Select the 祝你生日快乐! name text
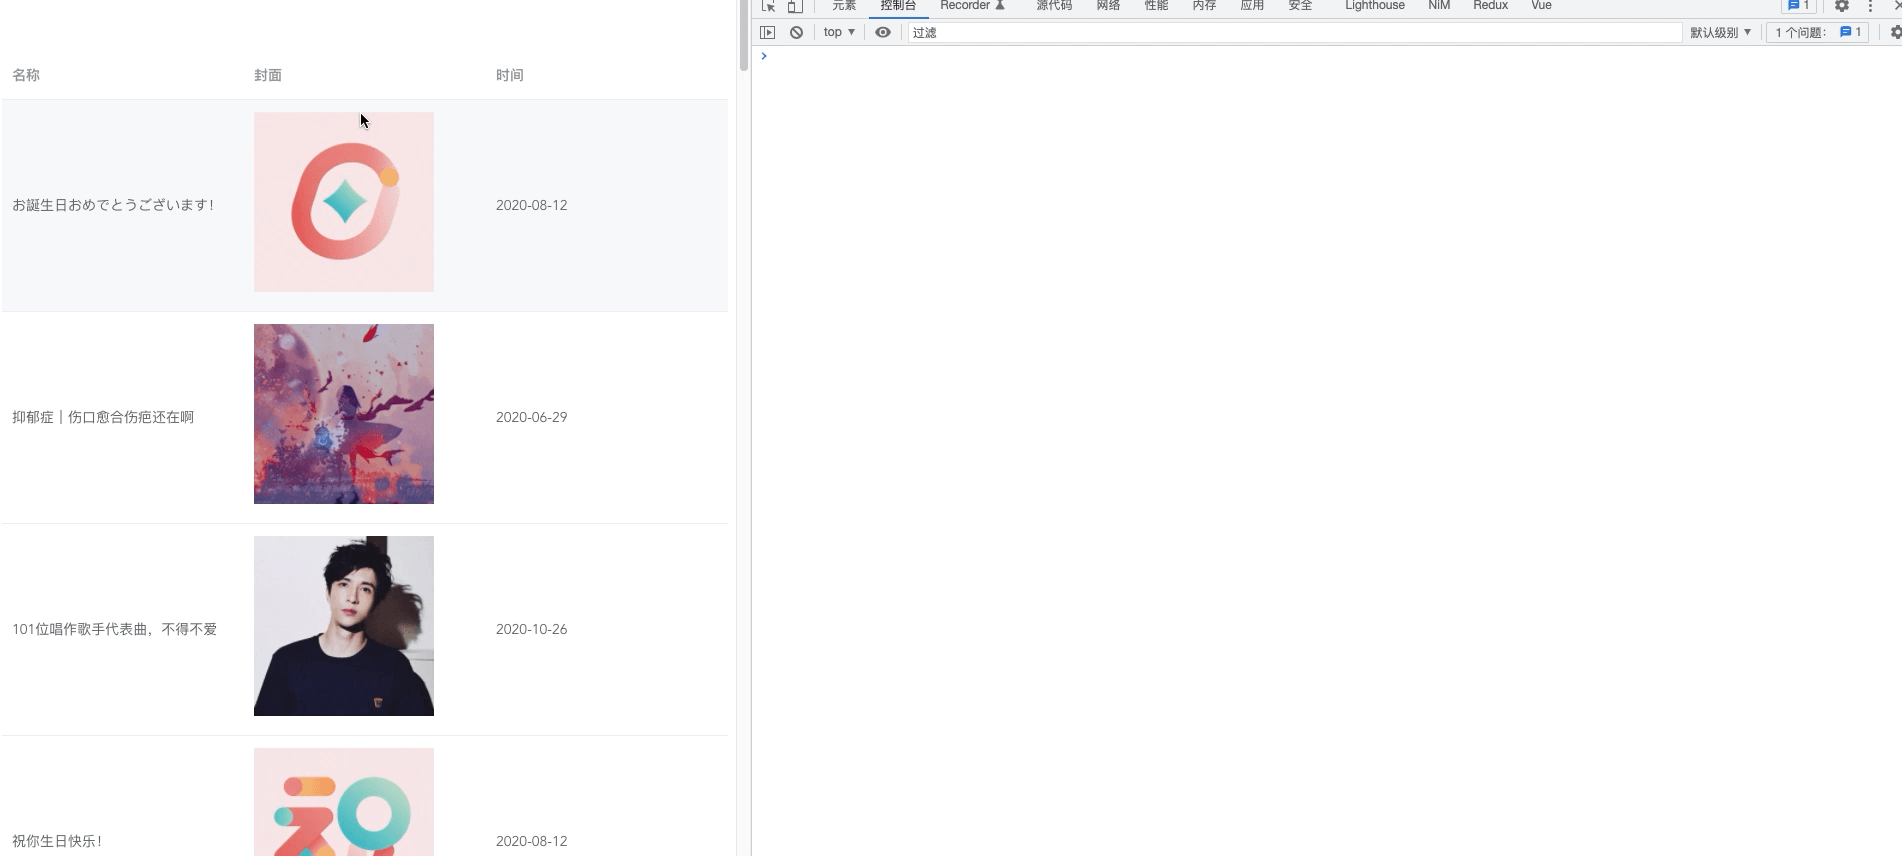The height and width of the screenshot is (856, 1902). pos(57,841)
